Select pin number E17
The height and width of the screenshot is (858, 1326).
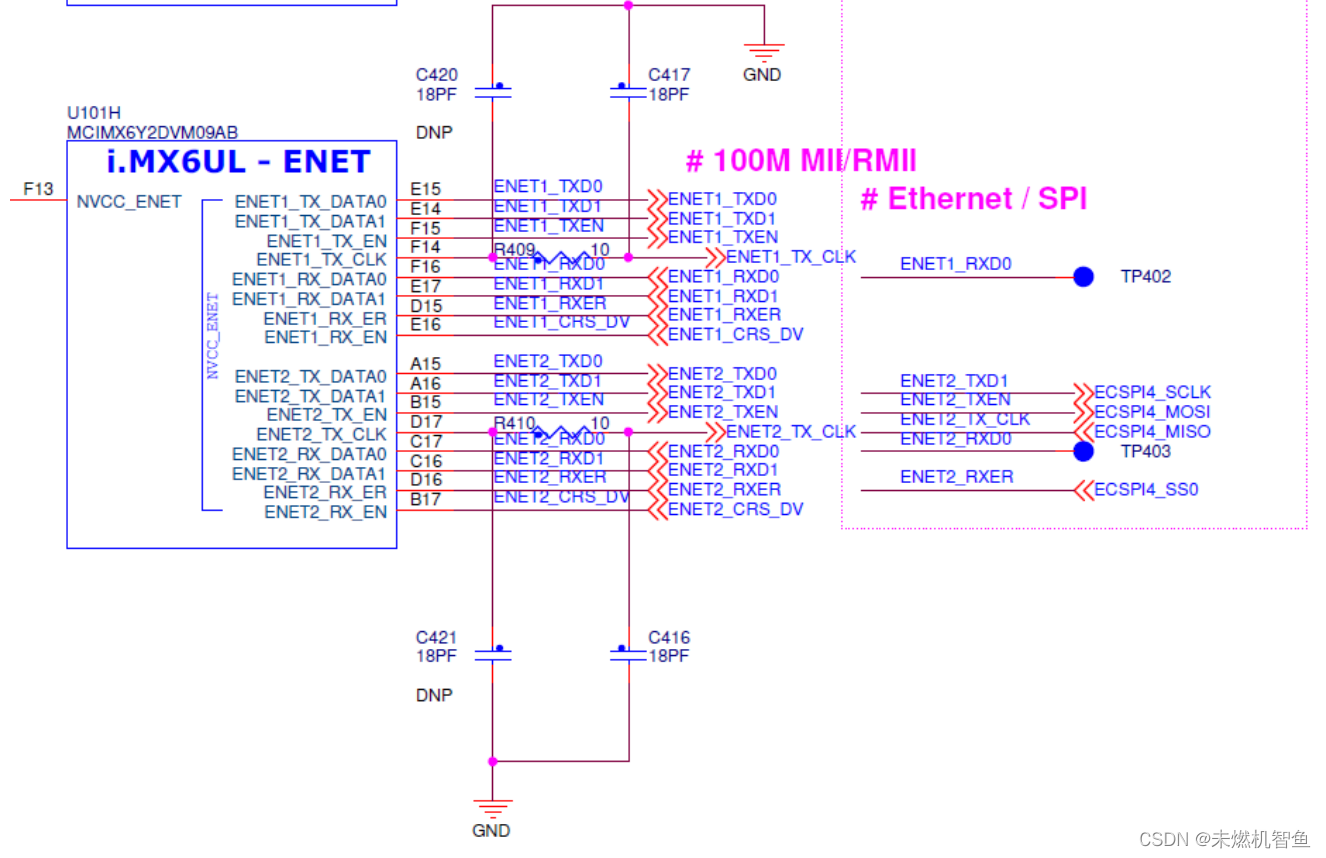click(426, 287)
